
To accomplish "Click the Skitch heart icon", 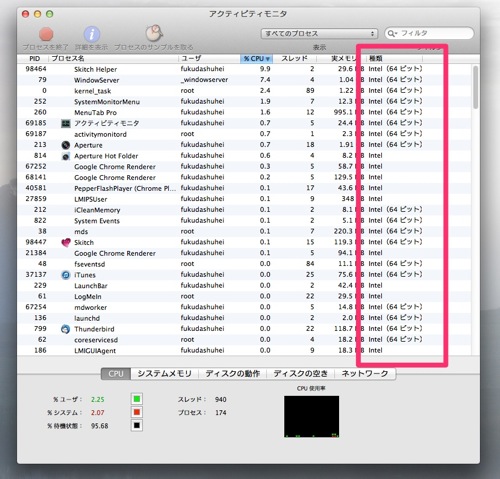I will (x=66, y=242).
